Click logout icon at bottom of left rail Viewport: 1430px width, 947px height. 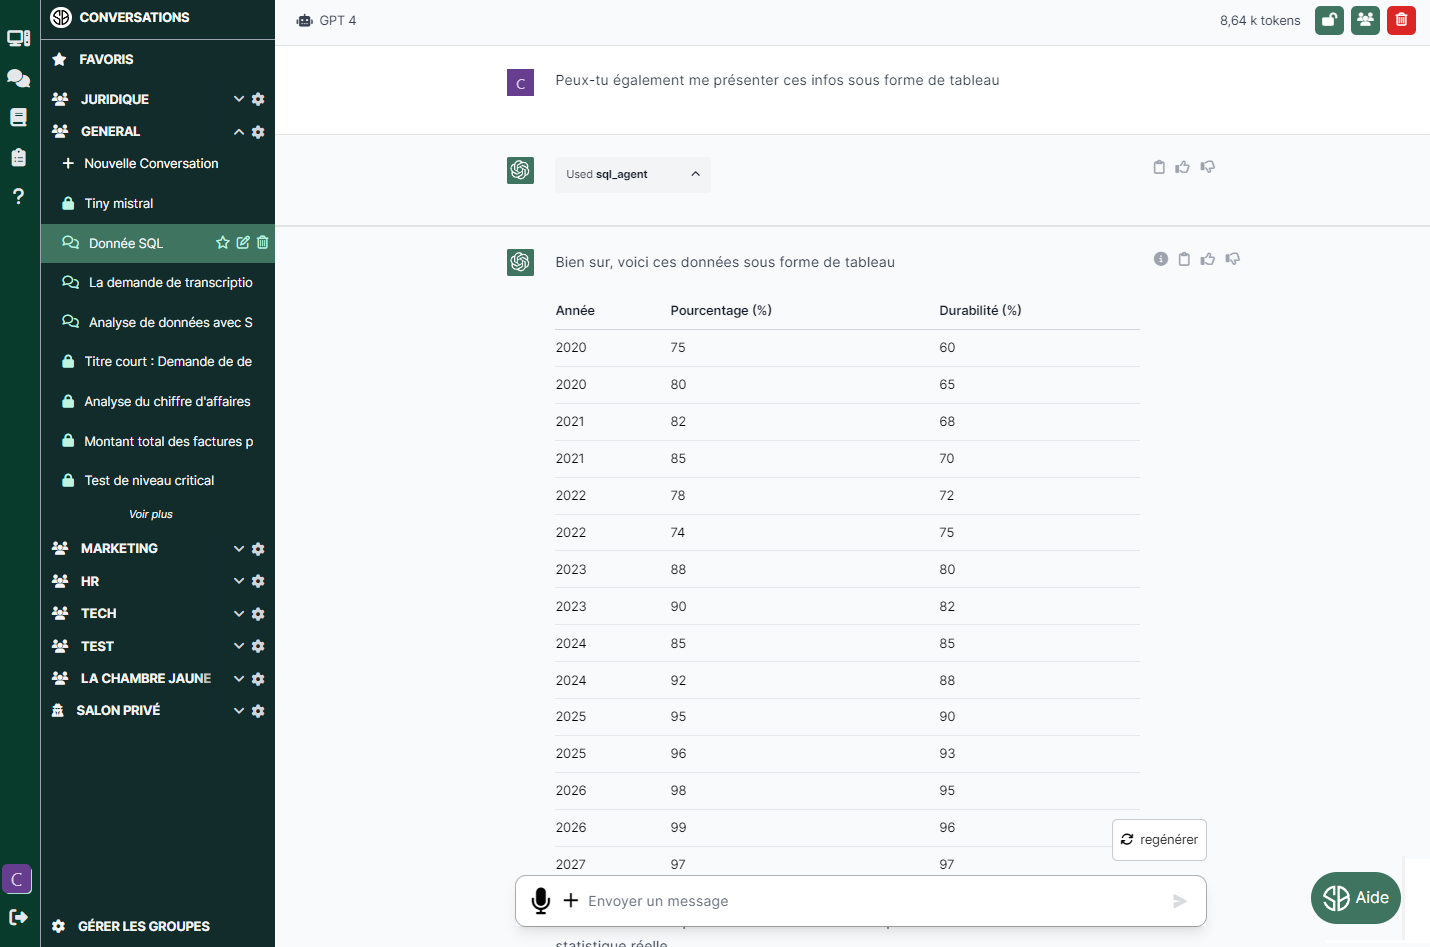(18, 917)
